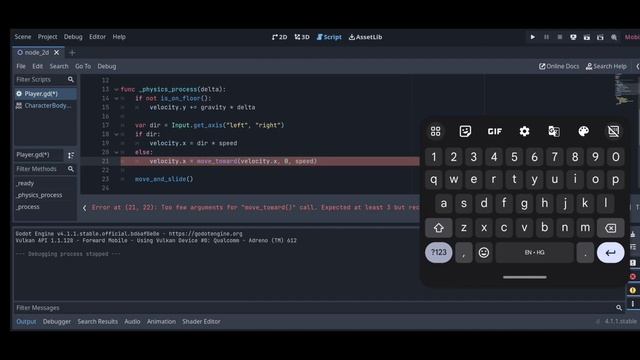The height and width of the screenshot is (360, 640).
Task: Open the Shader Editor bottom tab
Action: tap(201, 322)
